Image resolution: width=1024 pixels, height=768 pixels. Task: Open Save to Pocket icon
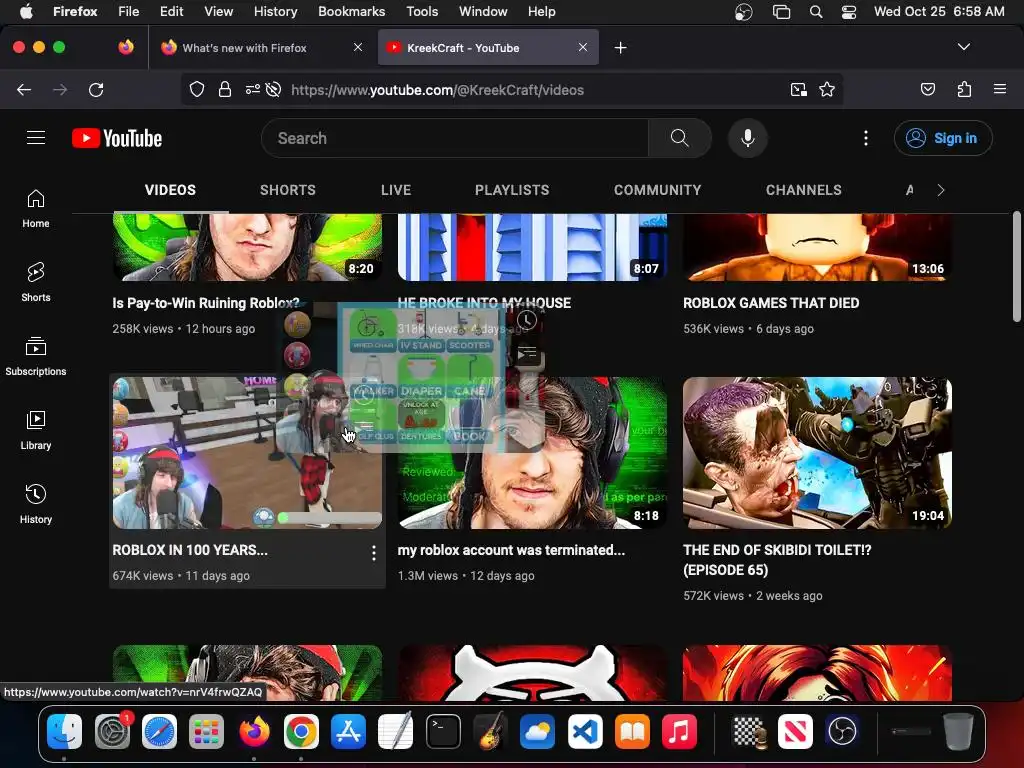(x=927, y=89)
